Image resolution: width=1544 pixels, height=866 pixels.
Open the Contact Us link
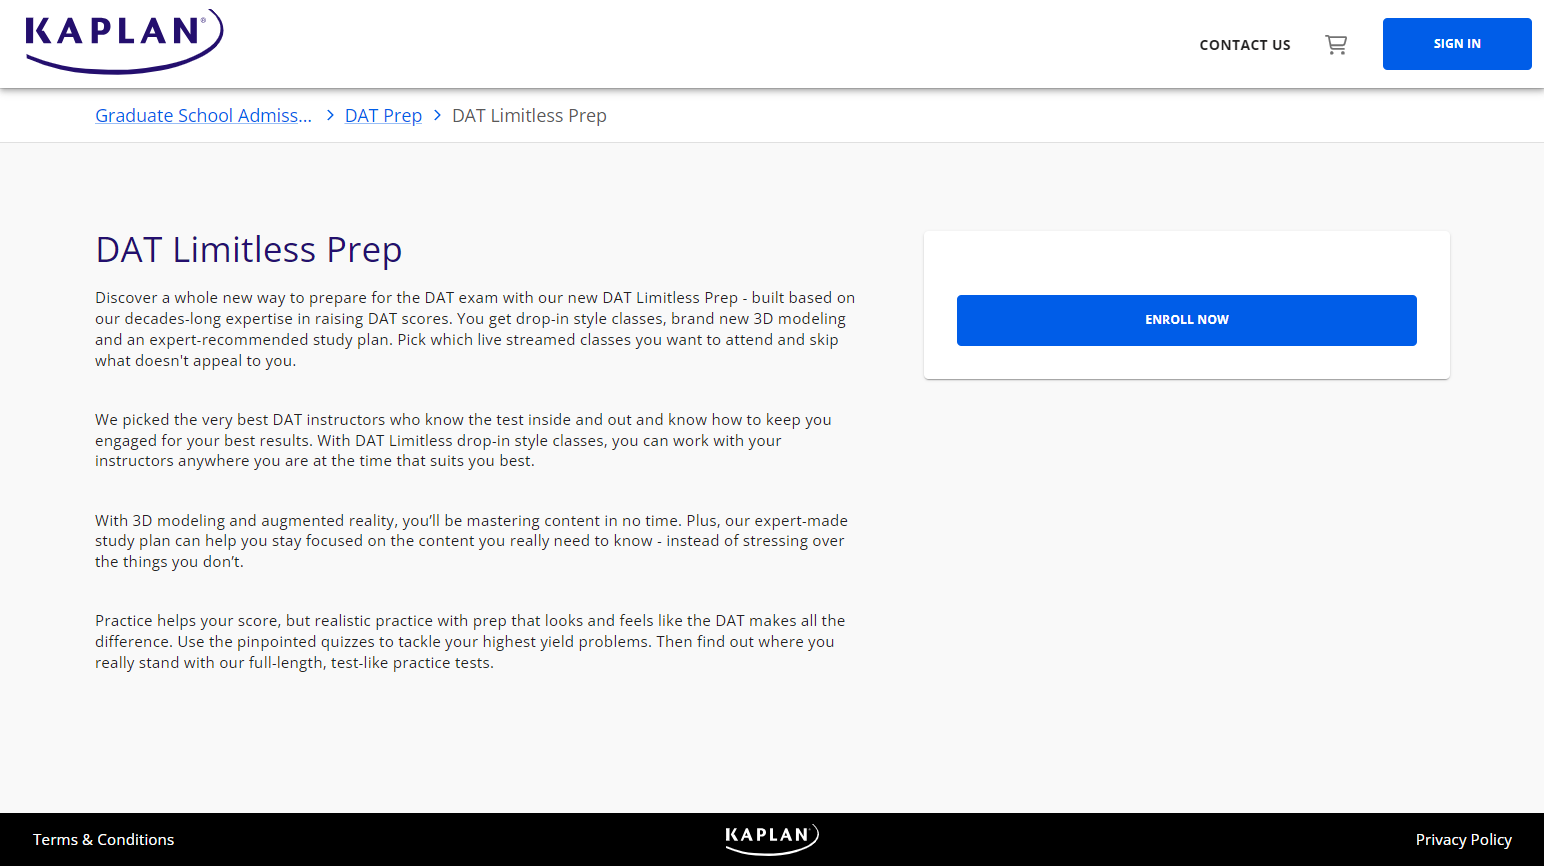tap(1245, 45)
